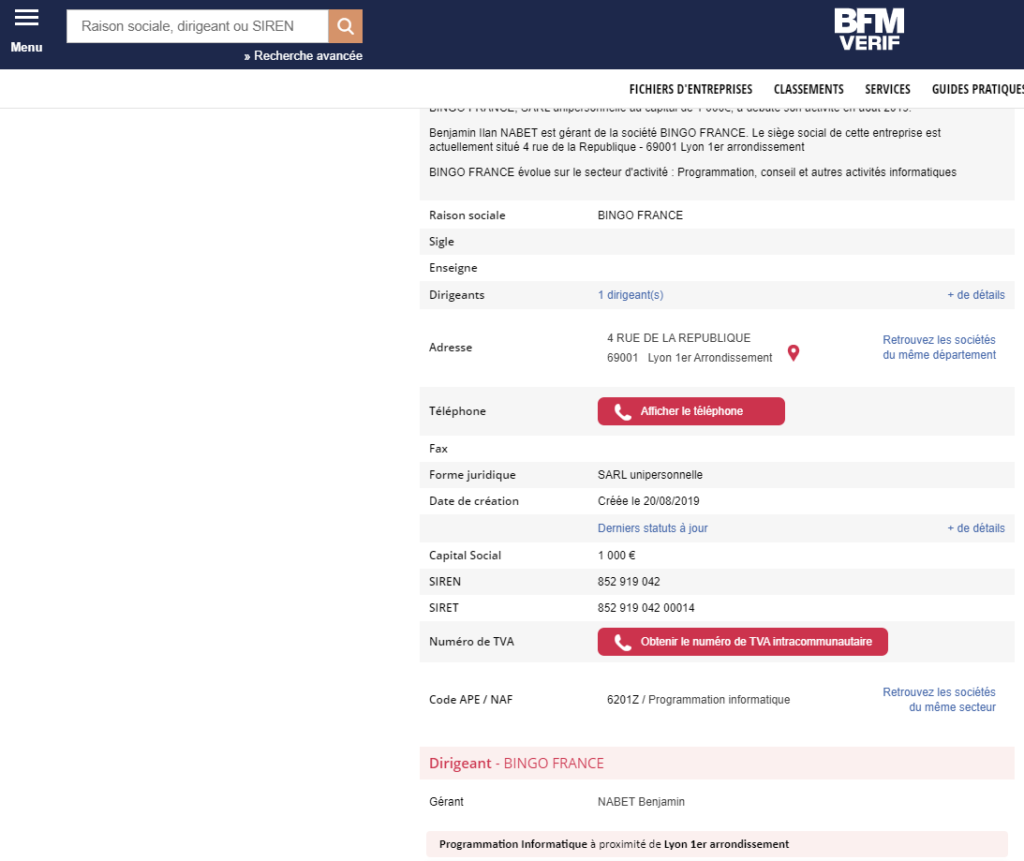Screen dimensions: 1024x861
Task: Click Afficher le téléphone button
Action: [x=691, y=412]
